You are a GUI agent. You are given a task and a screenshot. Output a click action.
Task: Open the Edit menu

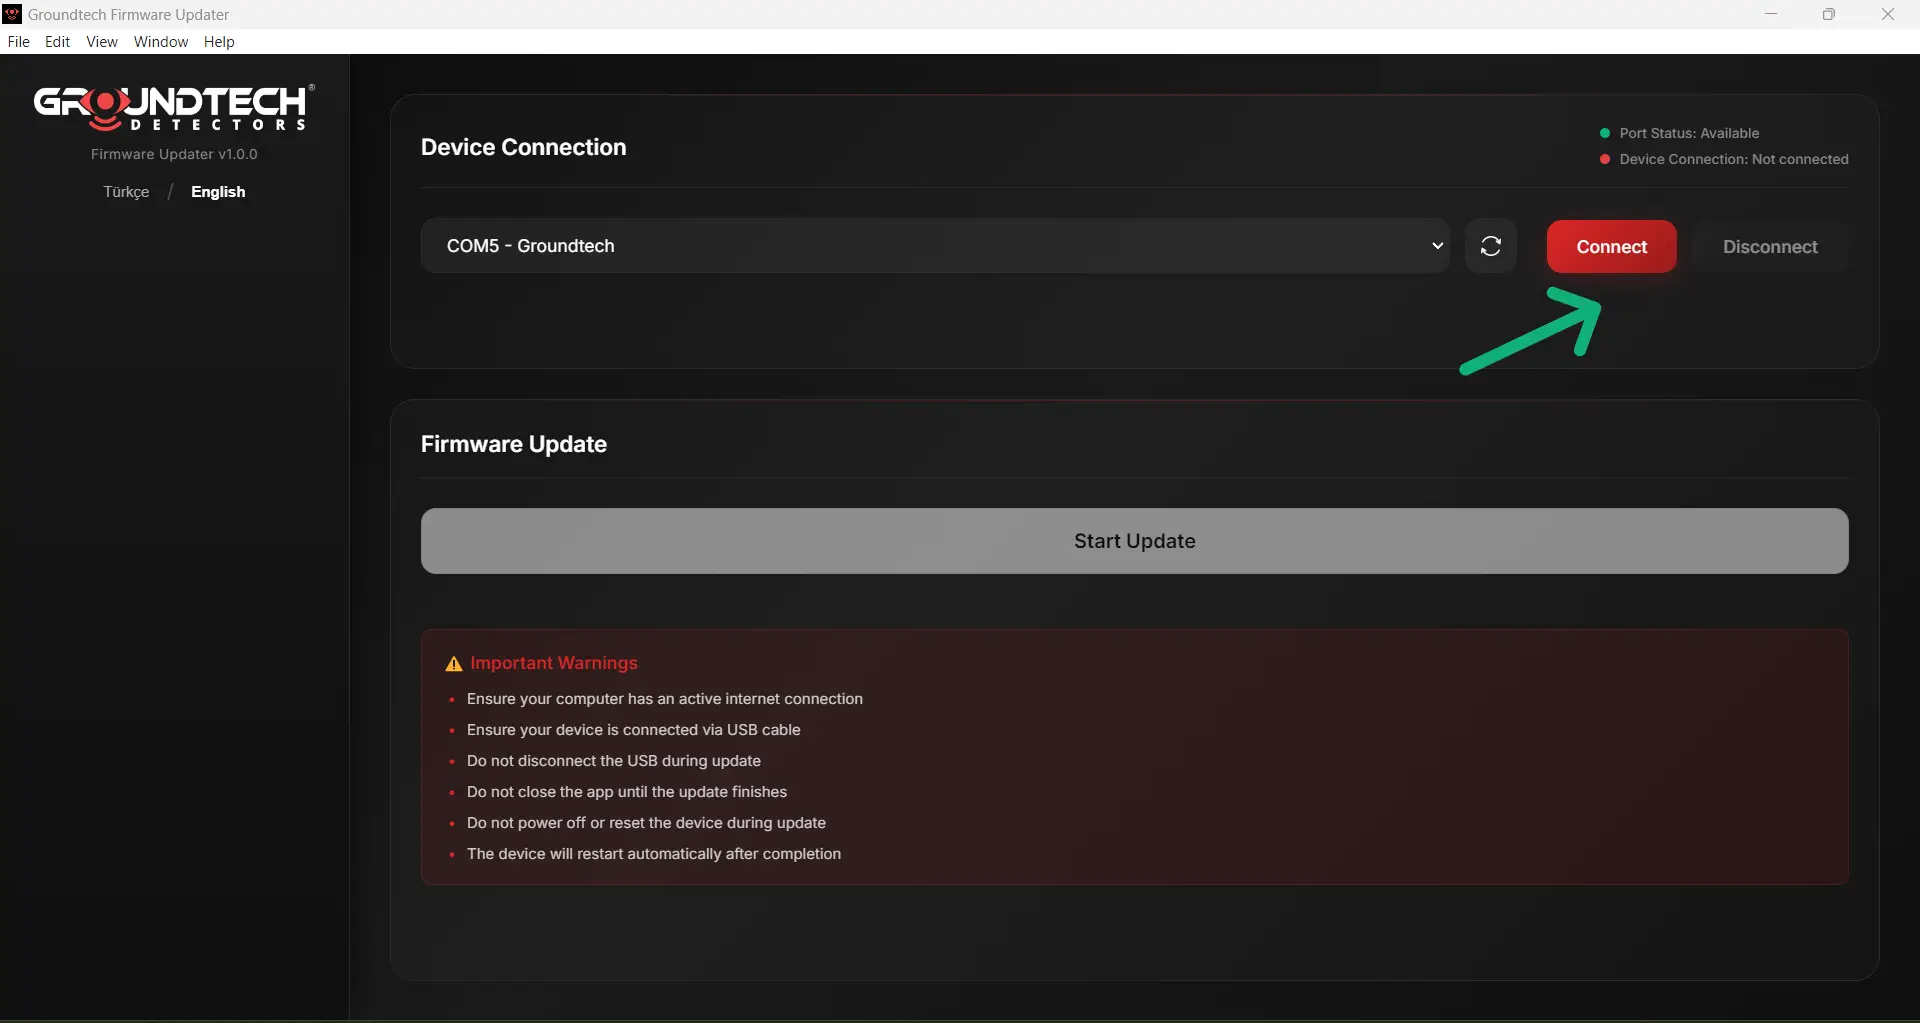click(57, 42)
